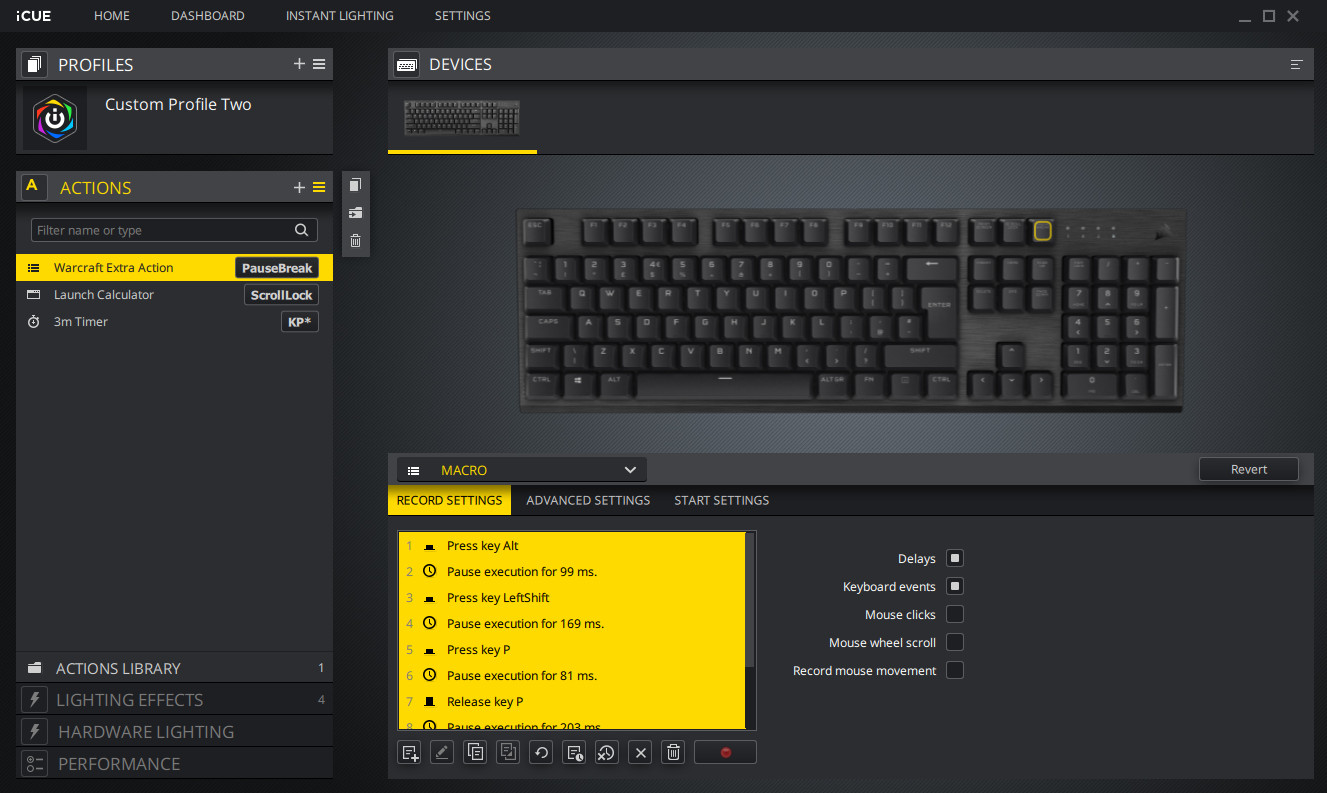Click the insert delay clock icon
This screenshot has height=793, width=1327.
[574, 752]
